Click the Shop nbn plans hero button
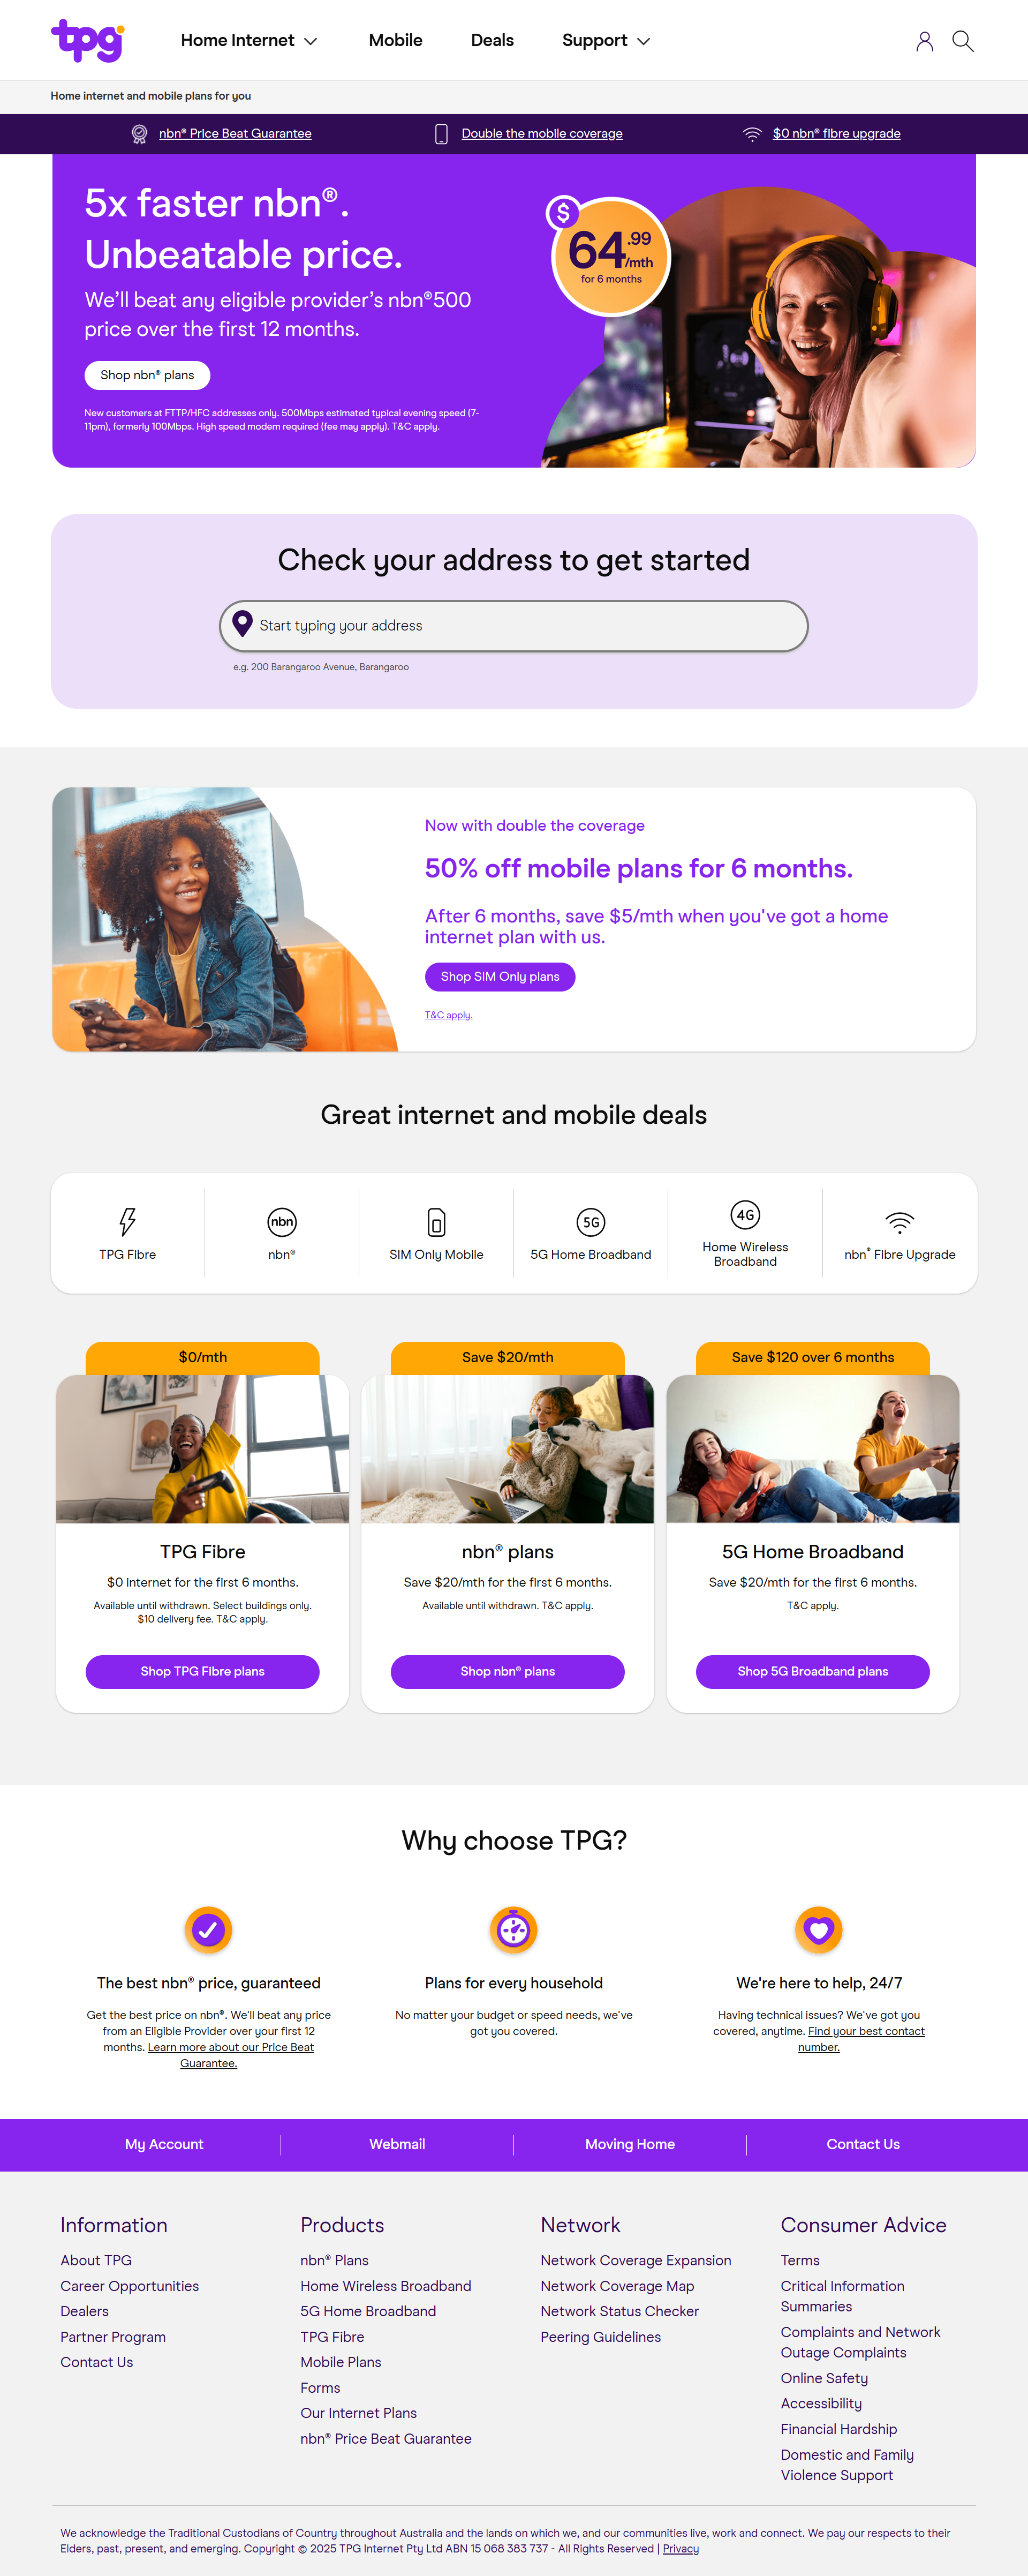This screenshot has width=1028, height=2576. point(147,375)
